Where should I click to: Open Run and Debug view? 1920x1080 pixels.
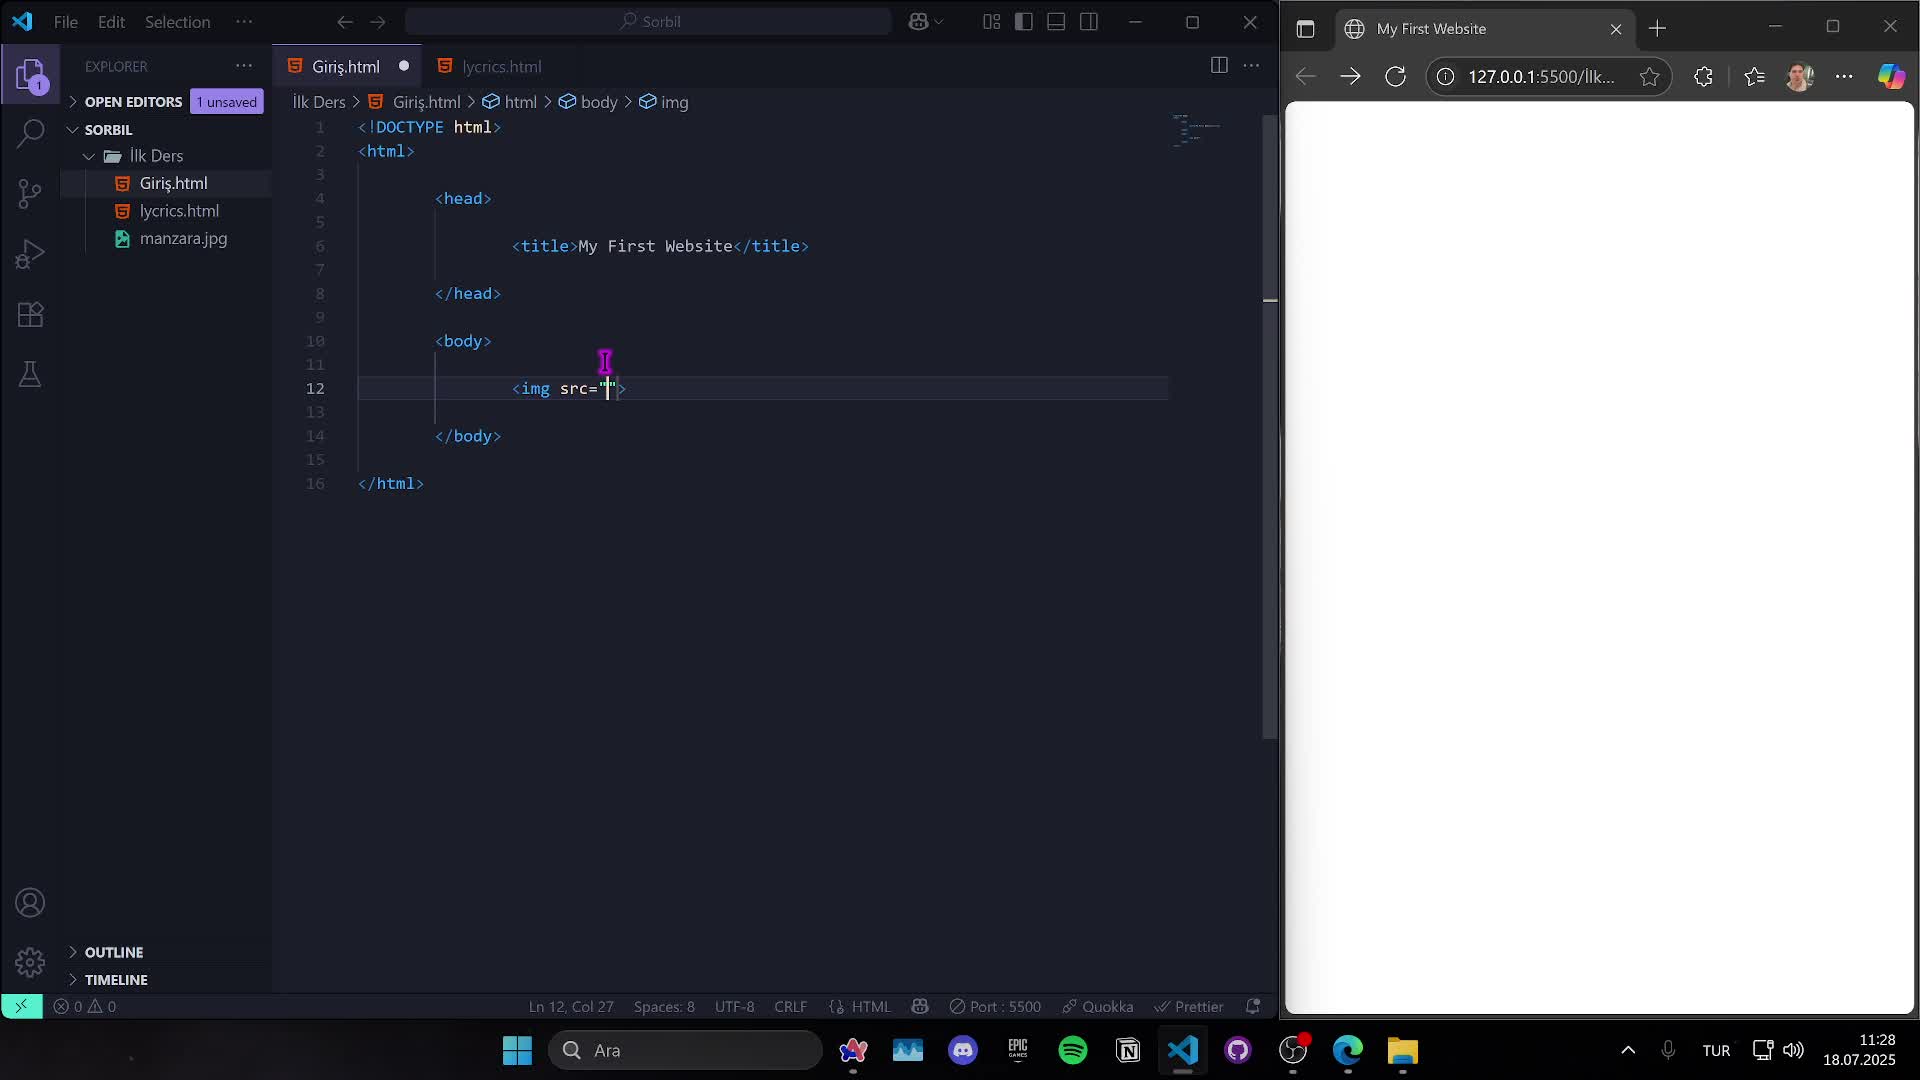[30, 254]
